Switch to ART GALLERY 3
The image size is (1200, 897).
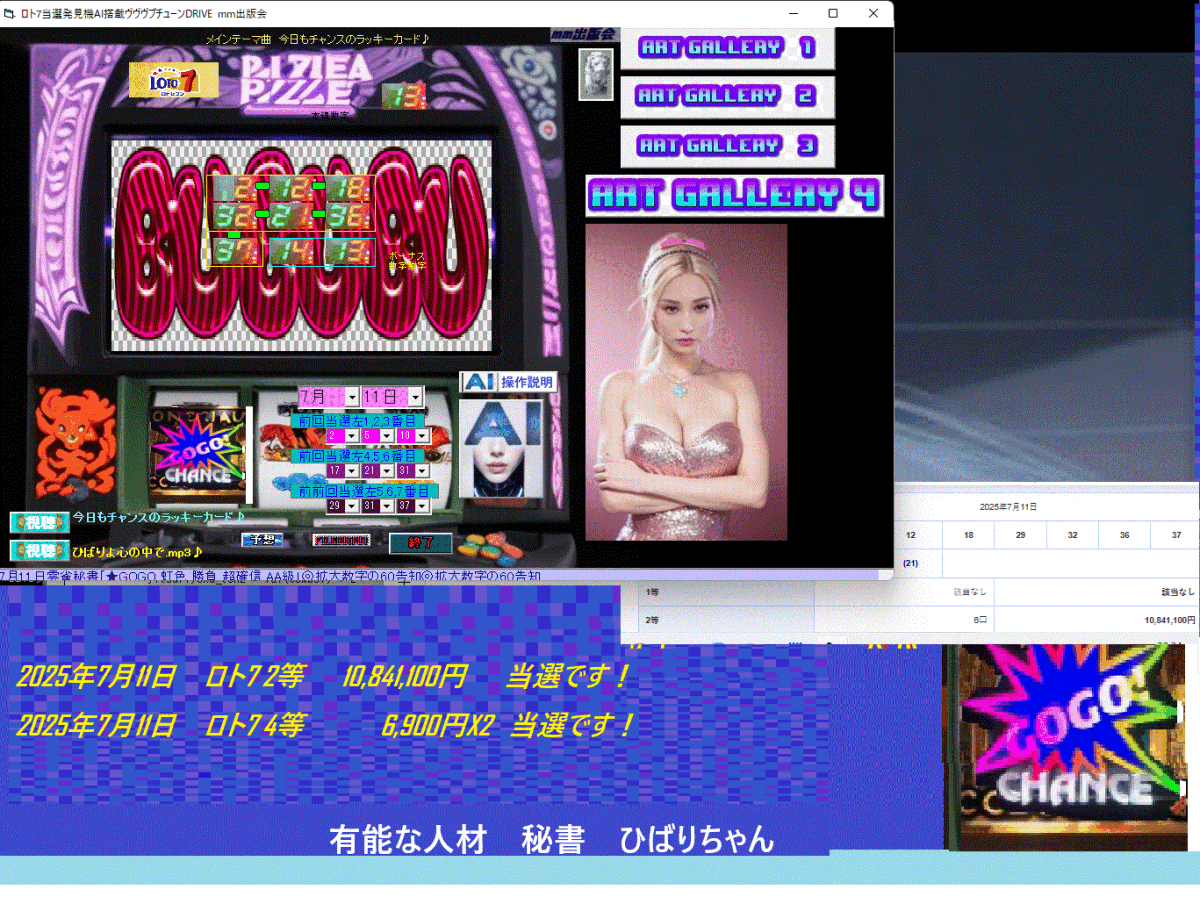[727, 146]
